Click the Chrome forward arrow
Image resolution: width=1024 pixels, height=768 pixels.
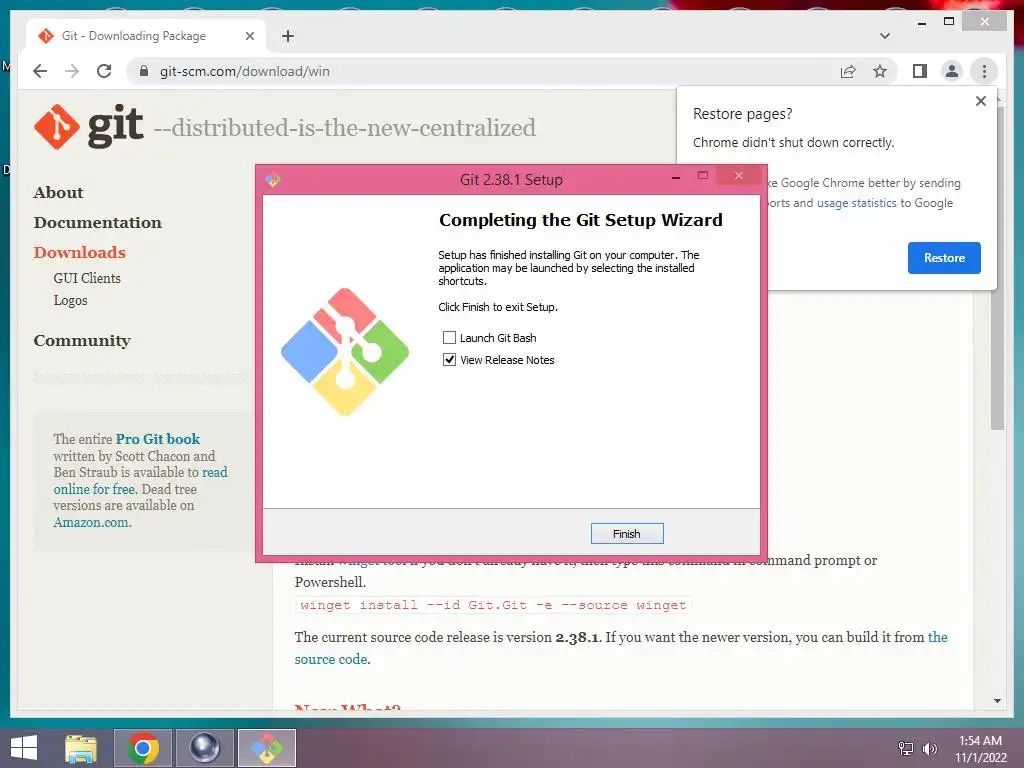coord(72,71)
